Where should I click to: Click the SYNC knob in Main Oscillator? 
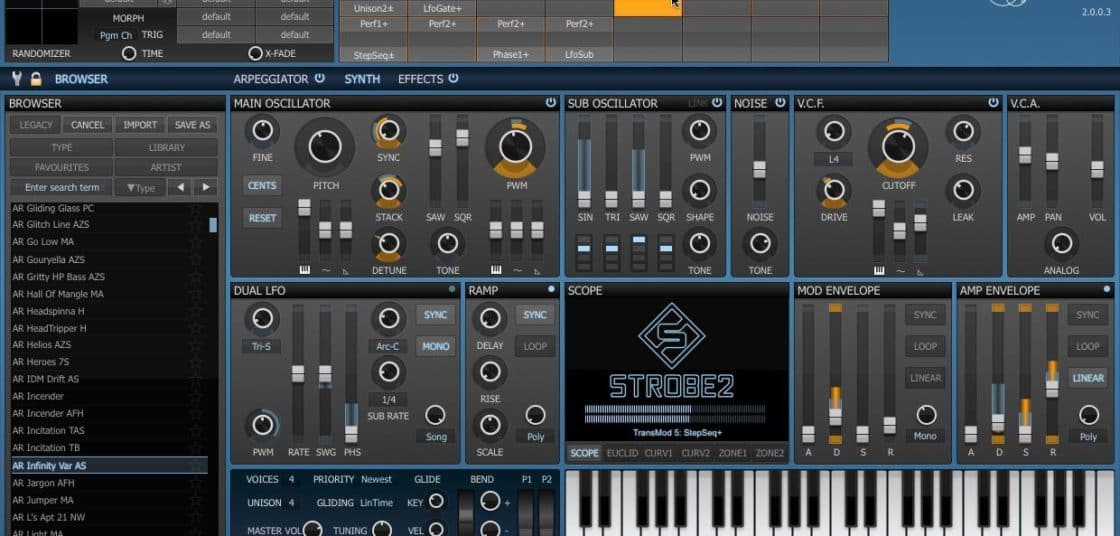pyautogui.click(x=388, y=131)
